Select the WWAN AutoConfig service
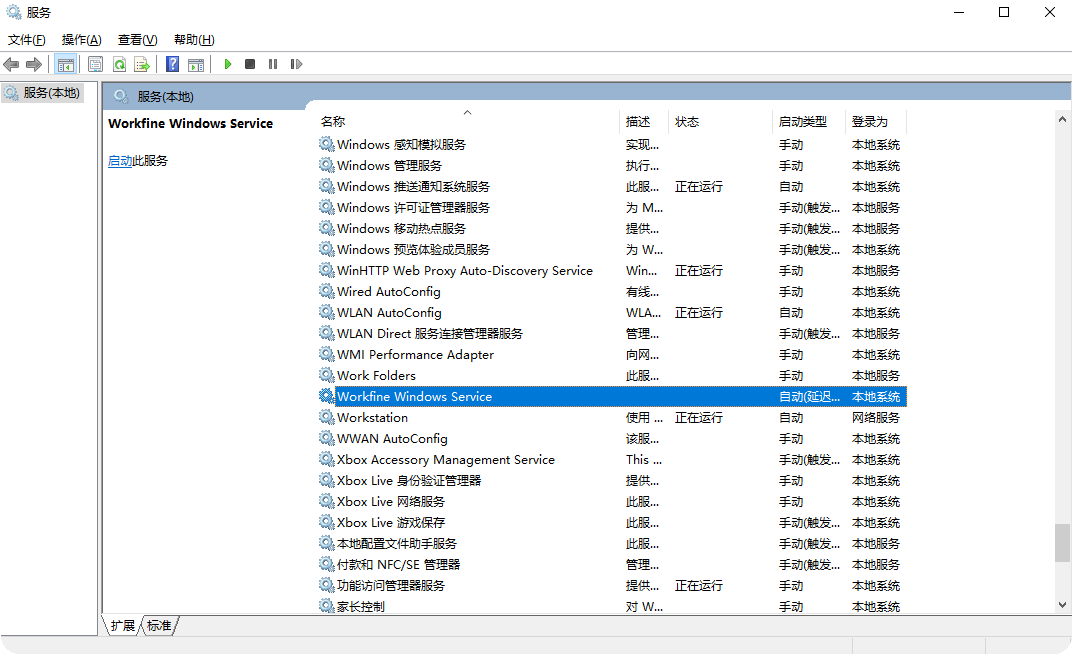The height and width of the screenshot is (654, 1072). [x=612, y=438]
